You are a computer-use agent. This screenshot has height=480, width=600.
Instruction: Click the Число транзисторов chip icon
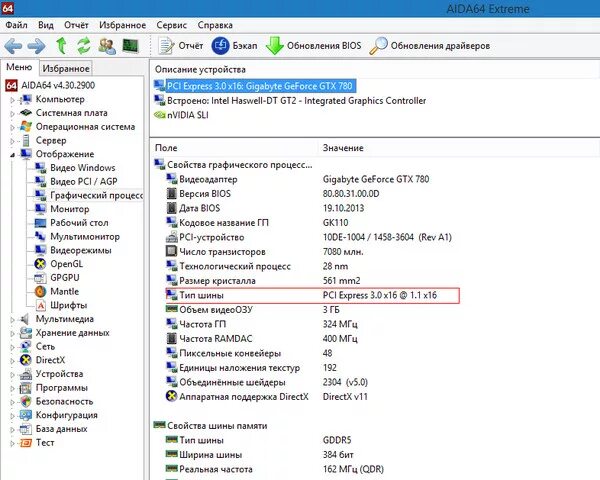[171, 251]
